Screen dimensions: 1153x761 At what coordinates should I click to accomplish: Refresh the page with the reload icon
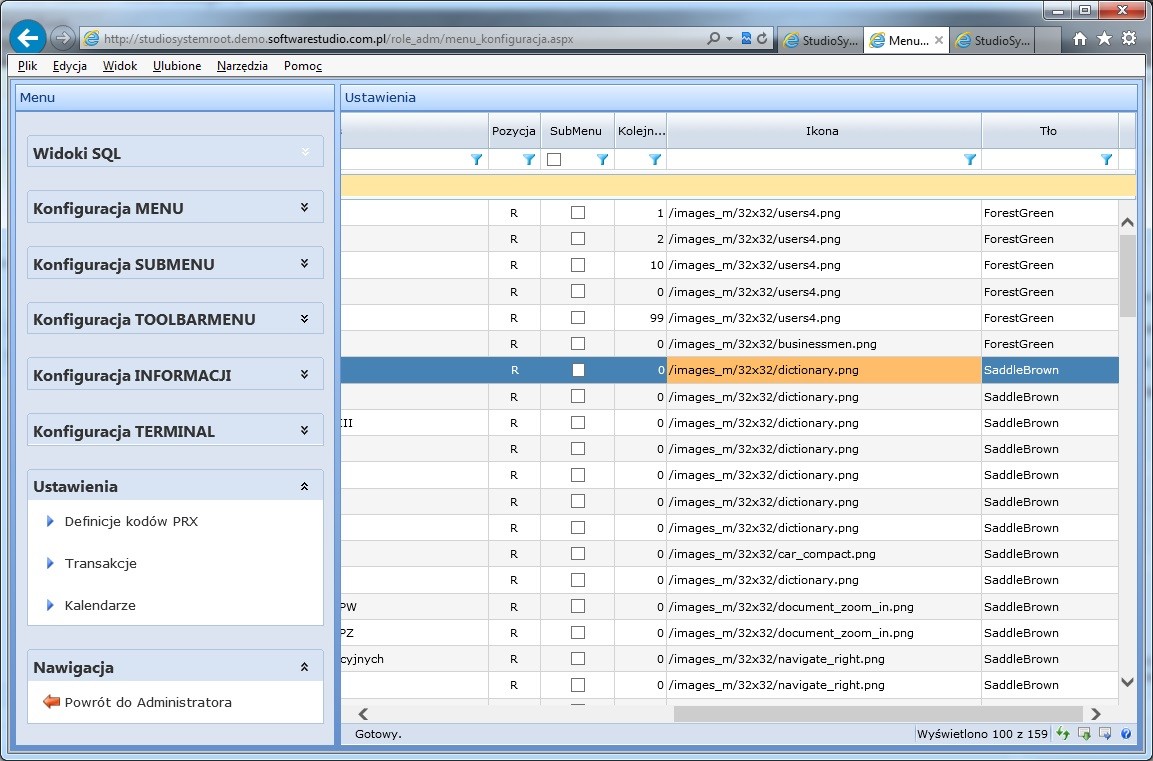click(x=763, y=39)
